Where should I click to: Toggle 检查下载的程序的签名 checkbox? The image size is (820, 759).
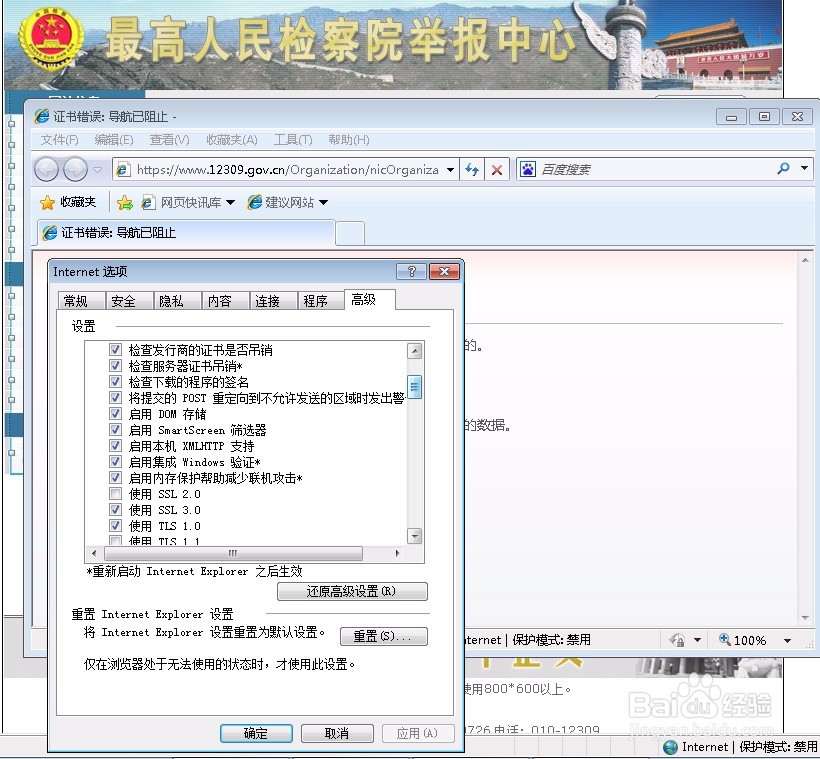click(116, 382)
